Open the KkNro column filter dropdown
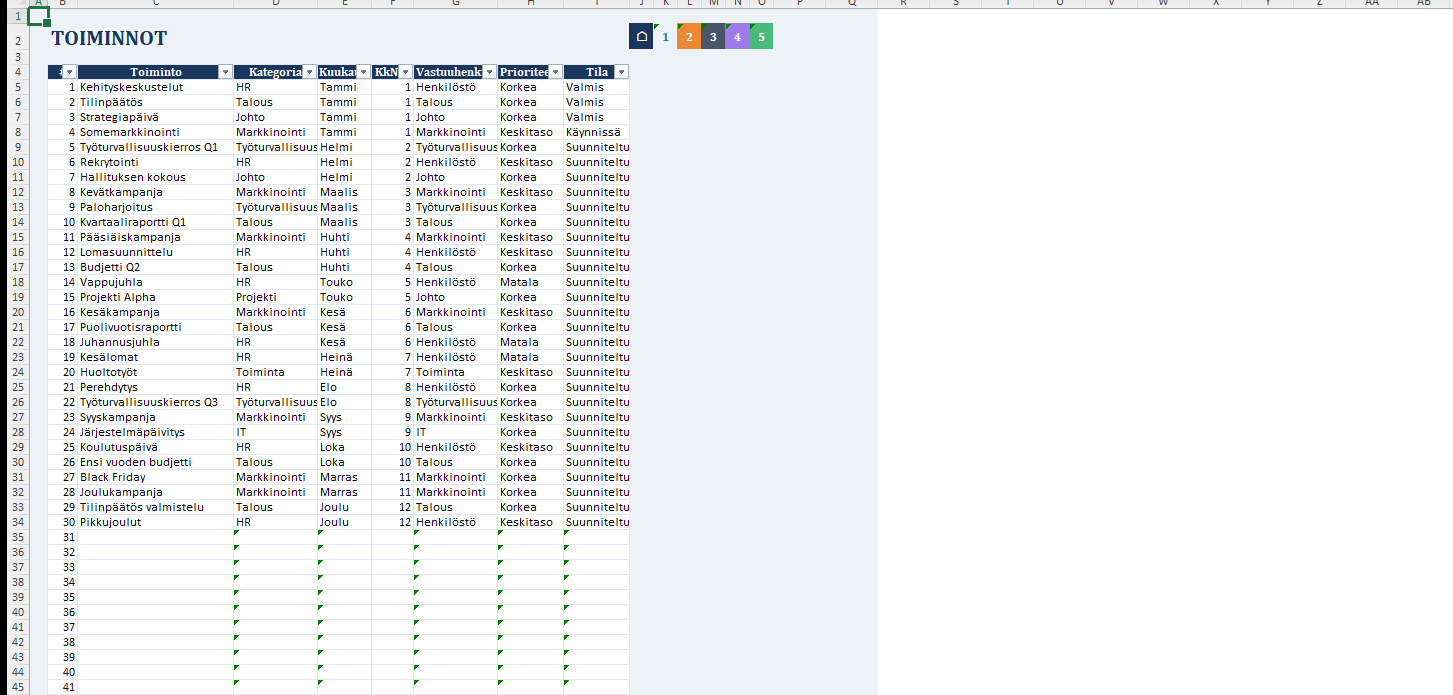Image resolution: width=1453 pixels, height=695 pixels. click(x=405, y=72)
